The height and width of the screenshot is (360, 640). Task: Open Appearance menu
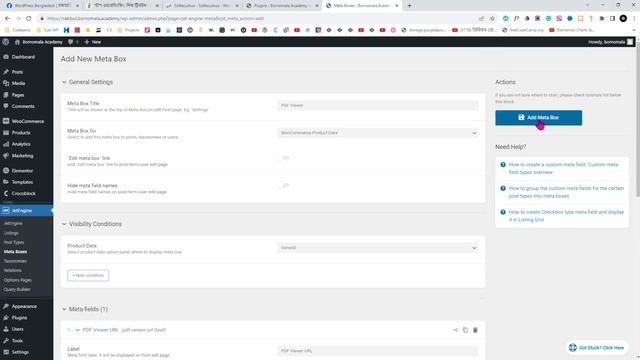(24, 306)
